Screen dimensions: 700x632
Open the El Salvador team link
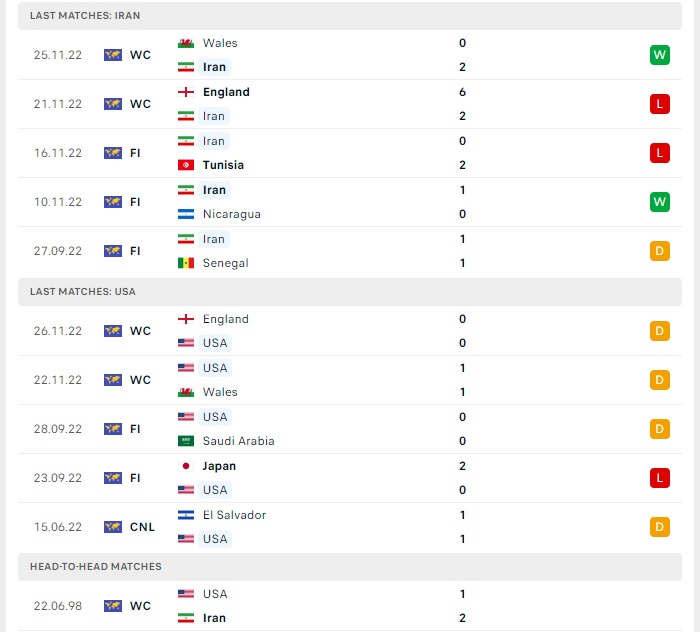[x=234, y=515]
